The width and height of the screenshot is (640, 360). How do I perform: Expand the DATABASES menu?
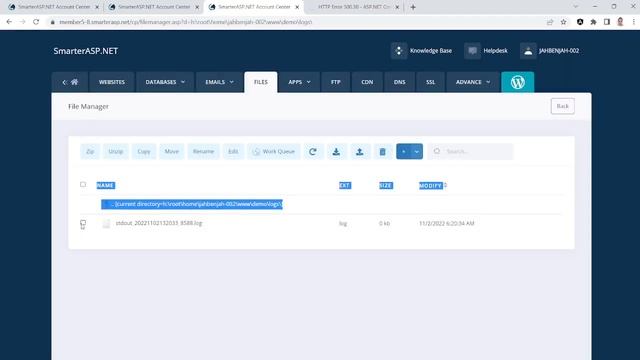[165, 82]
